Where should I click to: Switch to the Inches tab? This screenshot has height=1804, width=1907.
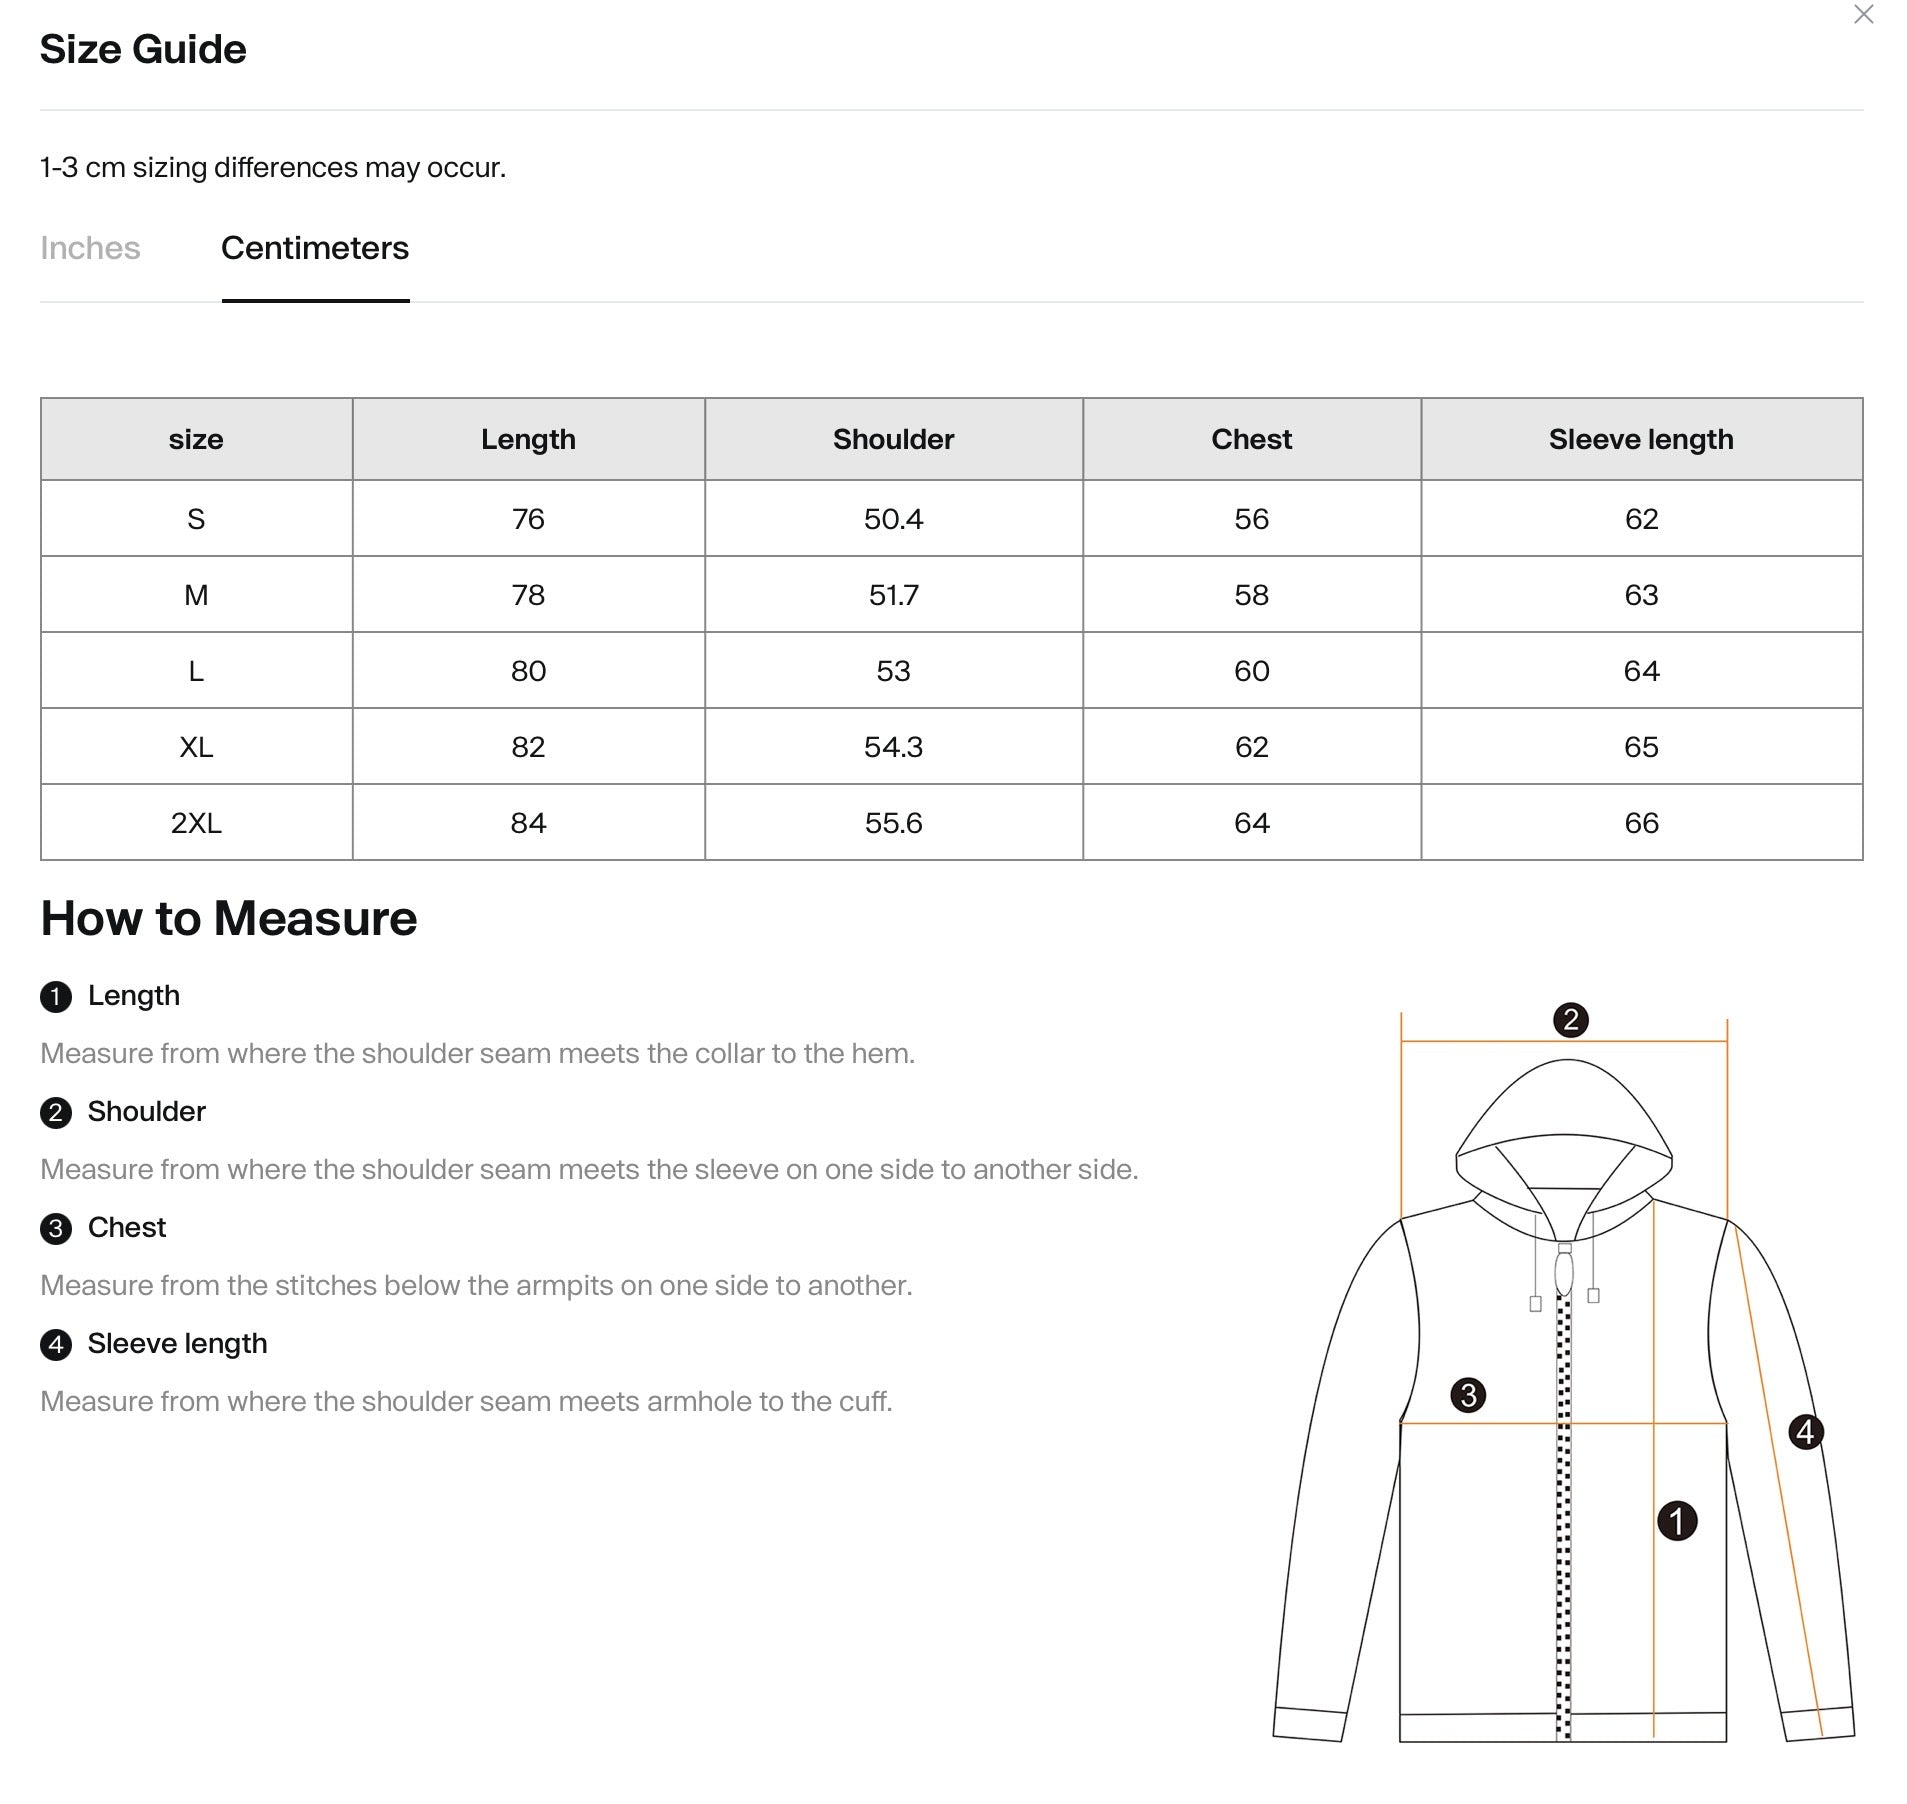[x=90, y=248]
